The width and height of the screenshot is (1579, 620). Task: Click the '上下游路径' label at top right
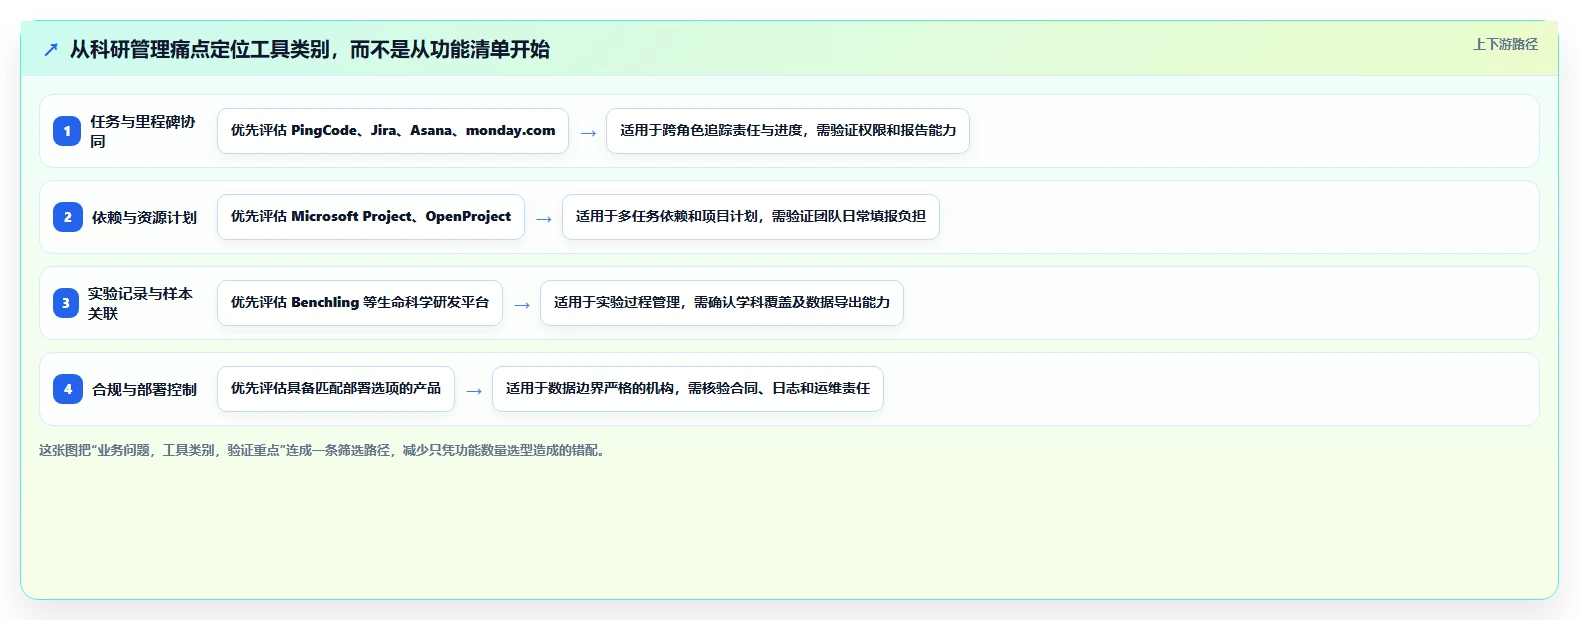tap(1505, 44)
